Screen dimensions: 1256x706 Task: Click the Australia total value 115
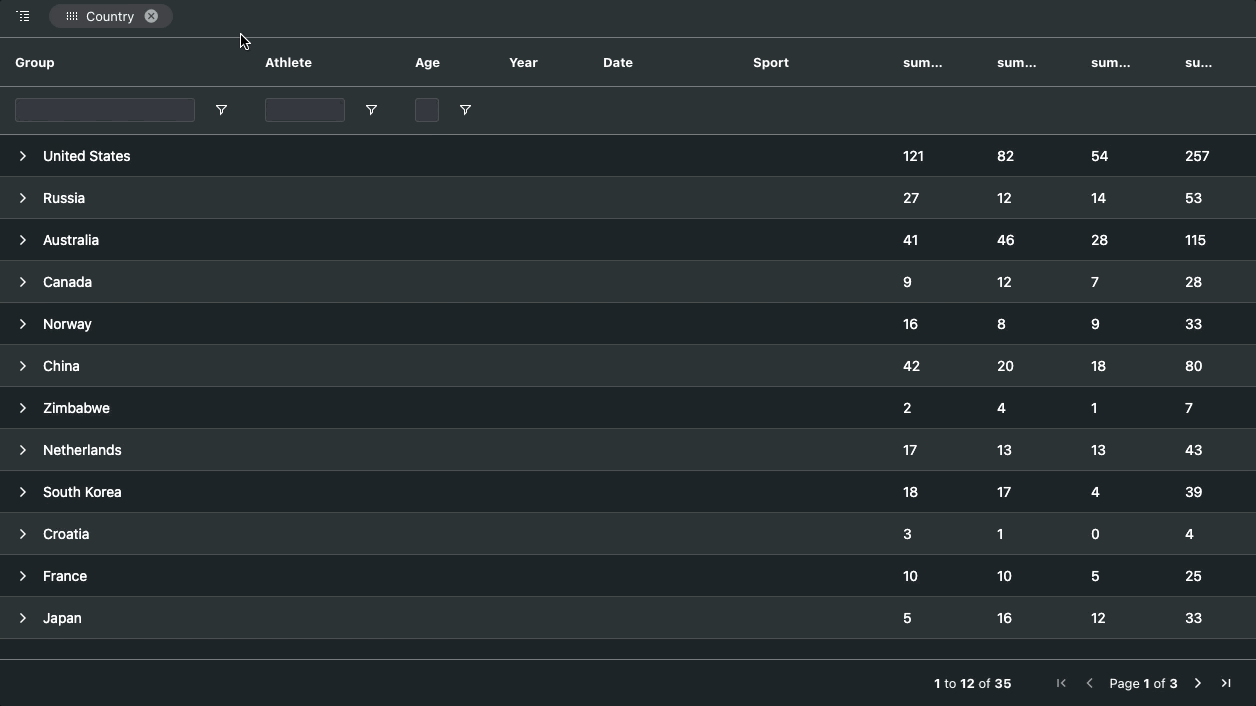tap(1195, 240)
